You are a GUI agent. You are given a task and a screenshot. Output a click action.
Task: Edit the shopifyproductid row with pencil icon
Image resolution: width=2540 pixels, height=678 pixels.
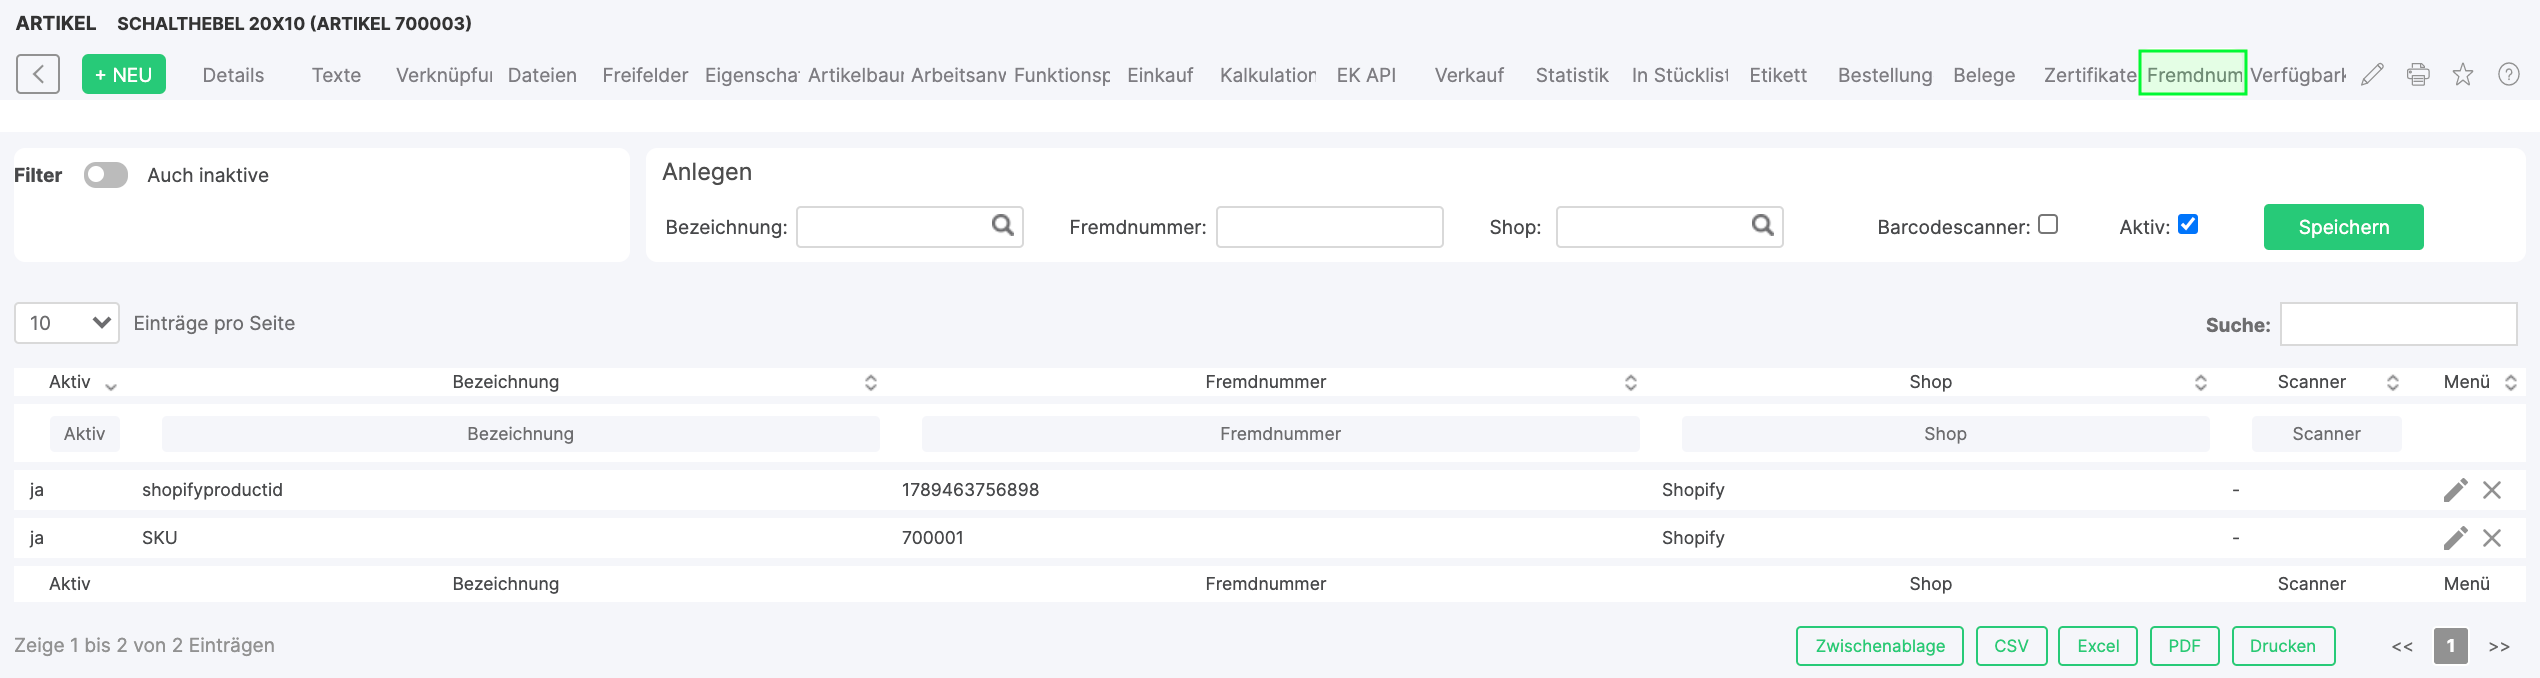(x=2455, y=490)
